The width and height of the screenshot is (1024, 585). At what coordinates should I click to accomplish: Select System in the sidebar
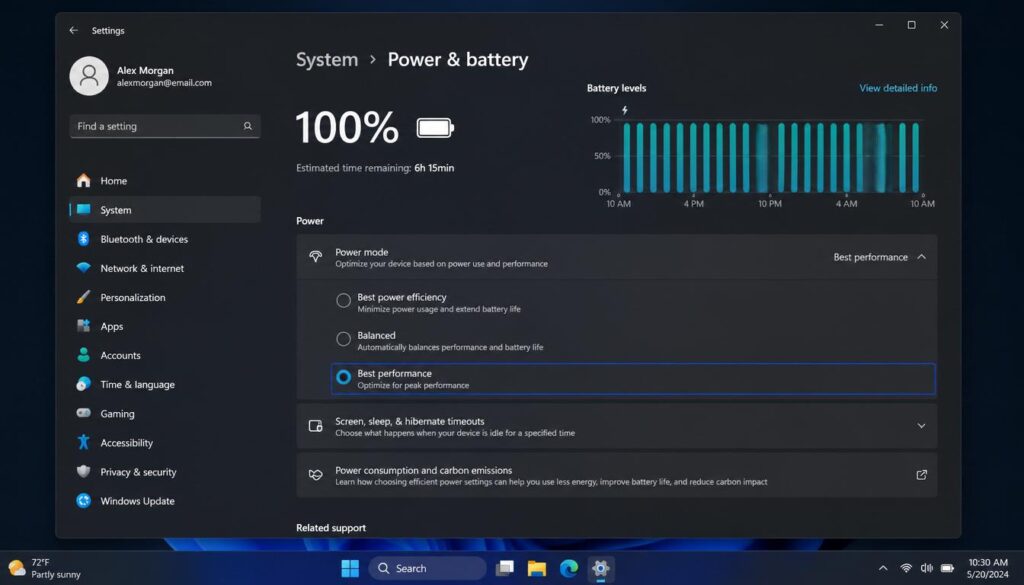pyautogui.click(x=165, y=210)
